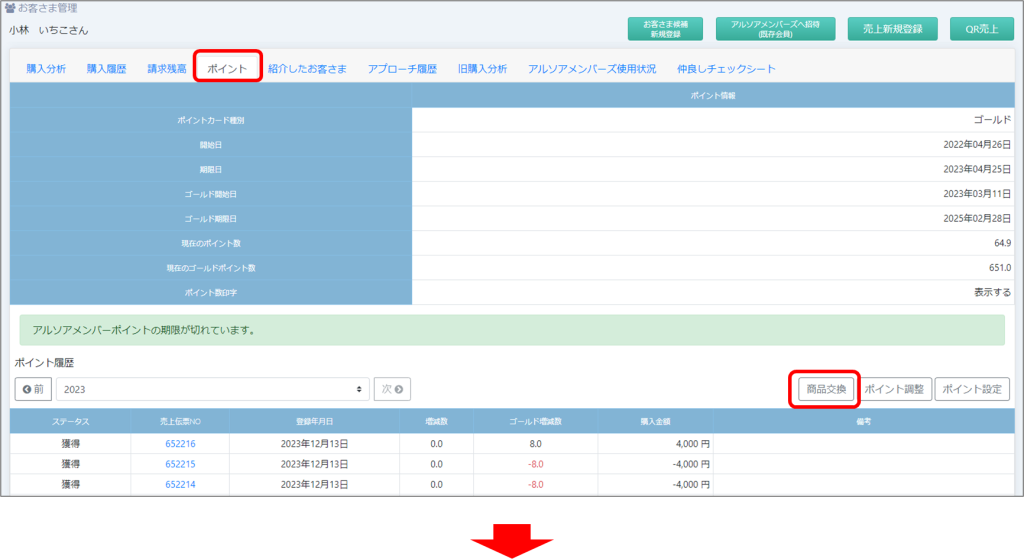
Task: Open the 購入履歴 tab
Action: tap(106, 69)
